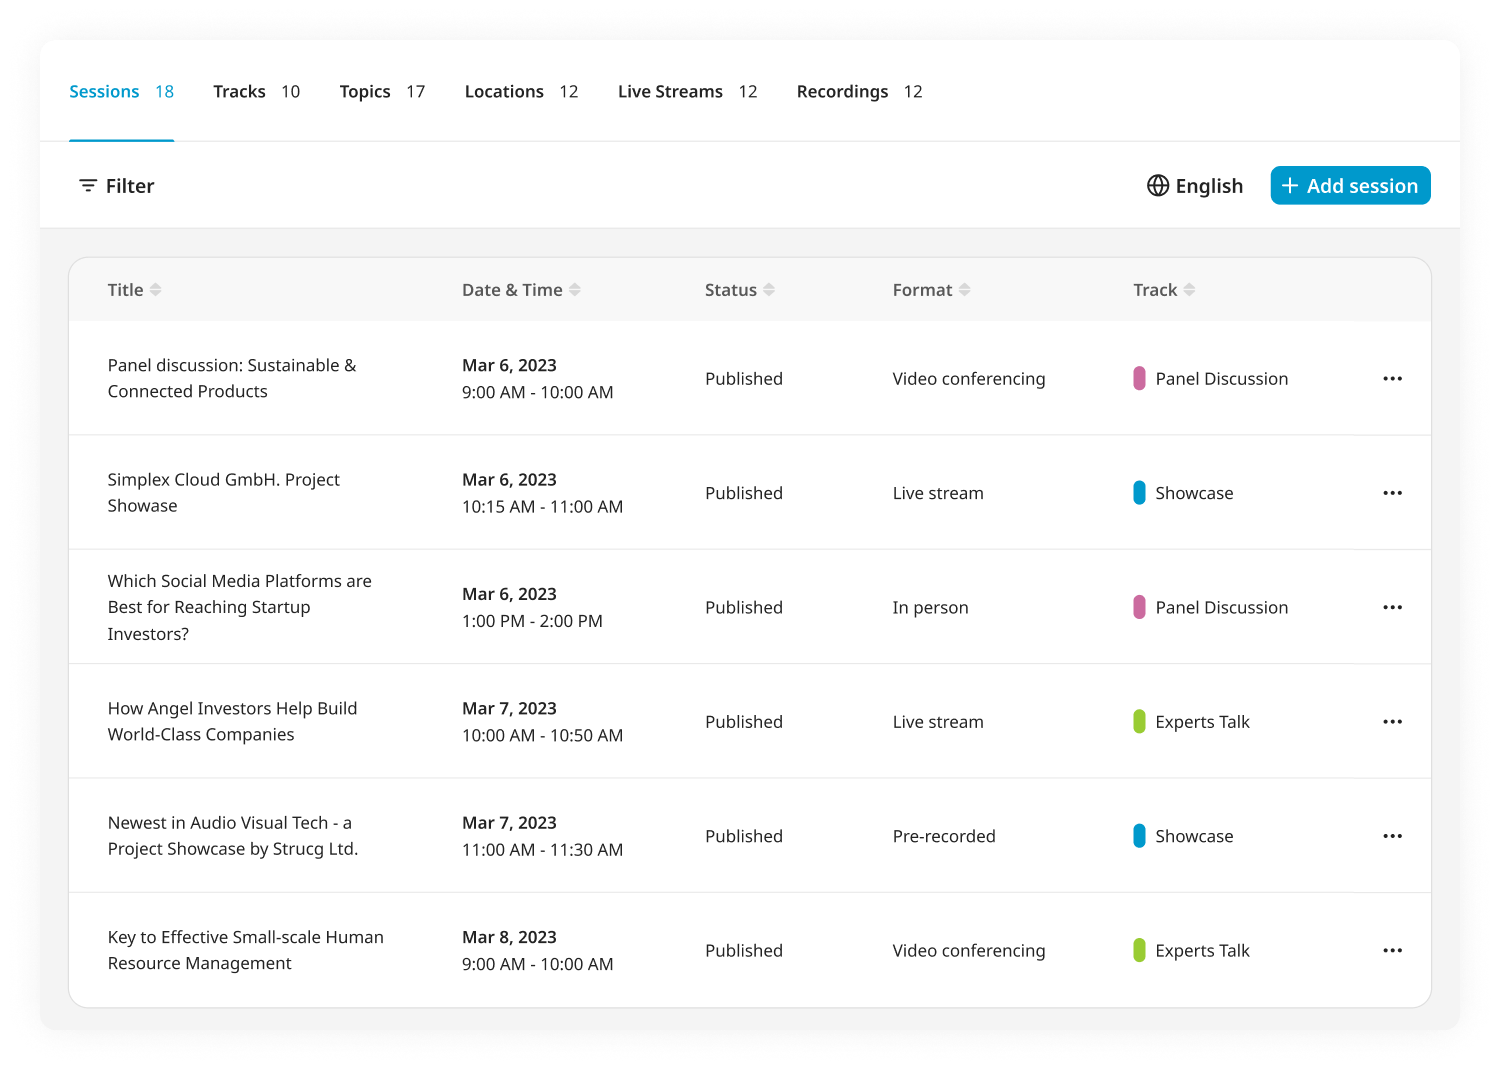Viewport: 1500px width, 1070px height.
Task: Open 'How Angel Investors Help Build World-Class Companies'
Action: click(232, 721)
